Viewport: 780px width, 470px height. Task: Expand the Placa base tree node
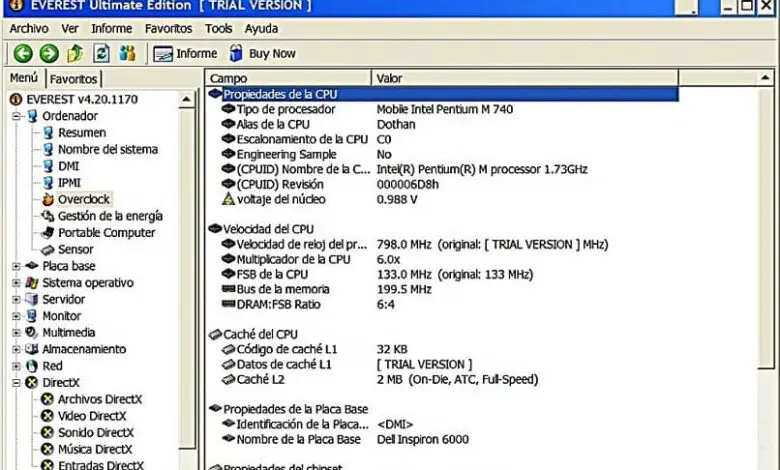(x=16, y=267)
